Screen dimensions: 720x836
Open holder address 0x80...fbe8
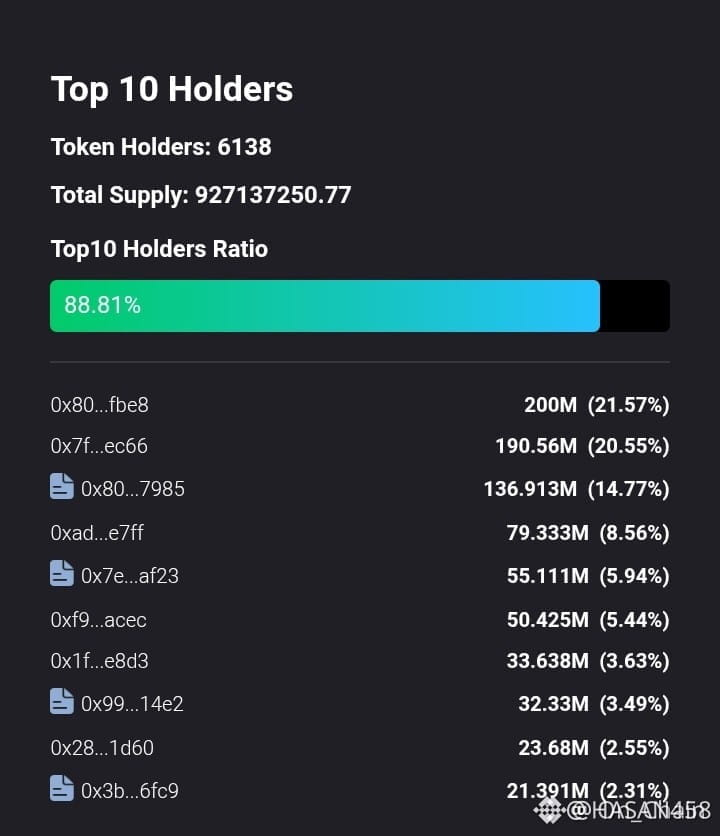100,405
